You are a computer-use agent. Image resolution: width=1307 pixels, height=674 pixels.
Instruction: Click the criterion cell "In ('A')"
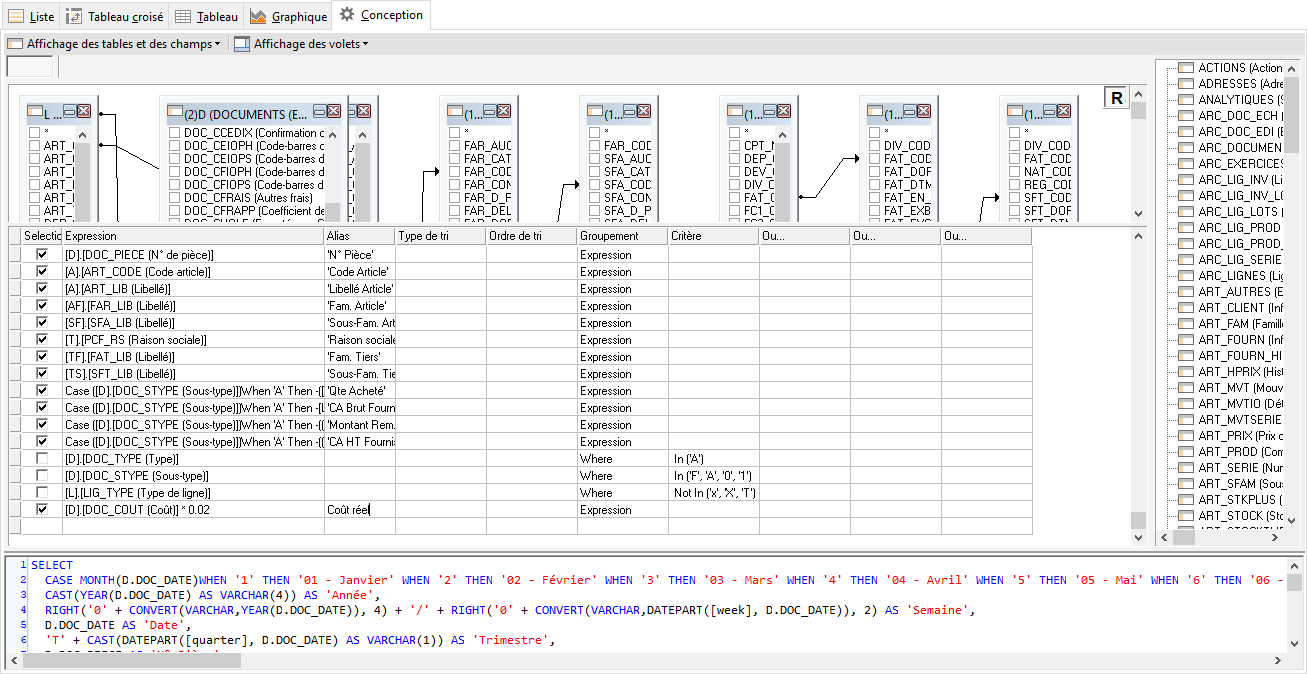(714, 459)
